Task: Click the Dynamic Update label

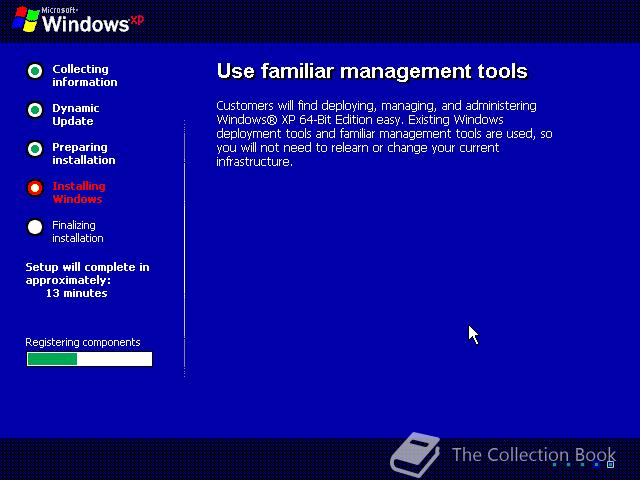Action: (76, 115)
